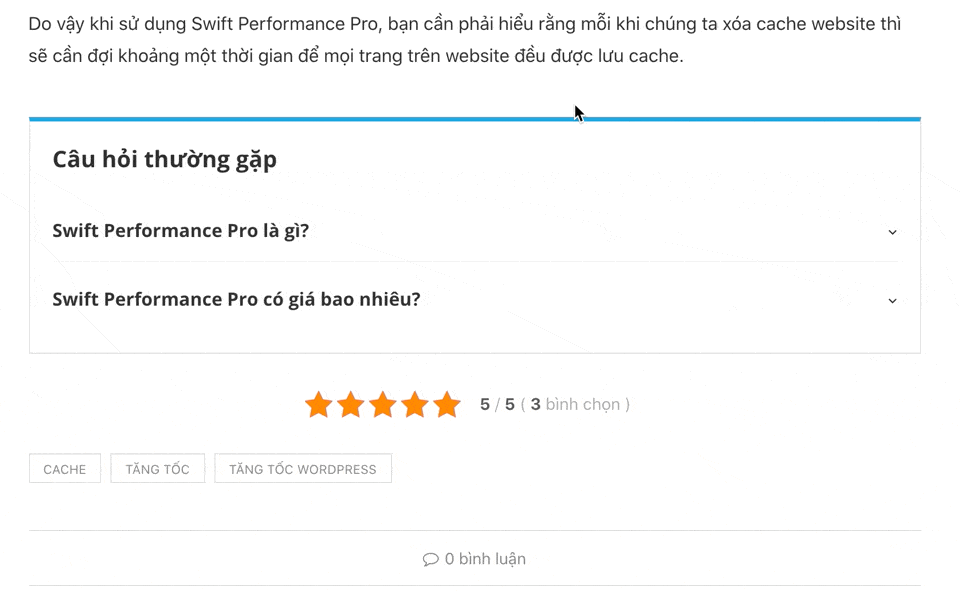The width and height of the screenshot is (960, 591).
Task: Toggle the 'Swift Performance Pro có giá bao nhiêu?' title
Action: coord(236,299)
